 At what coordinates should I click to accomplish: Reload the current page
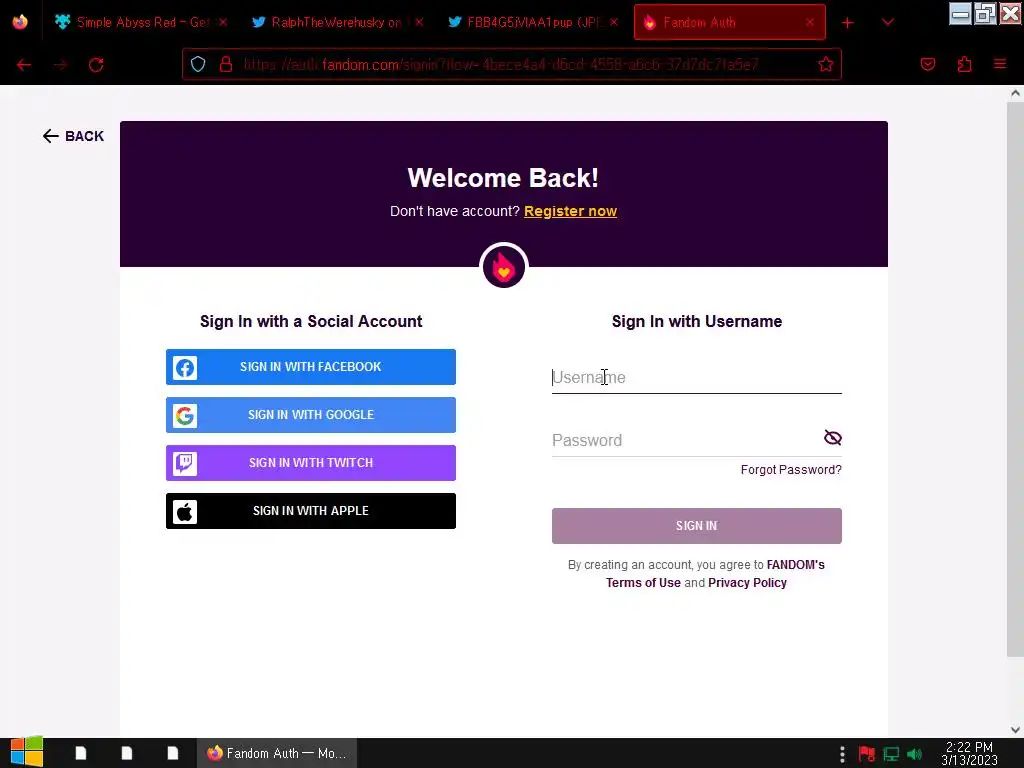coord(97,65)
